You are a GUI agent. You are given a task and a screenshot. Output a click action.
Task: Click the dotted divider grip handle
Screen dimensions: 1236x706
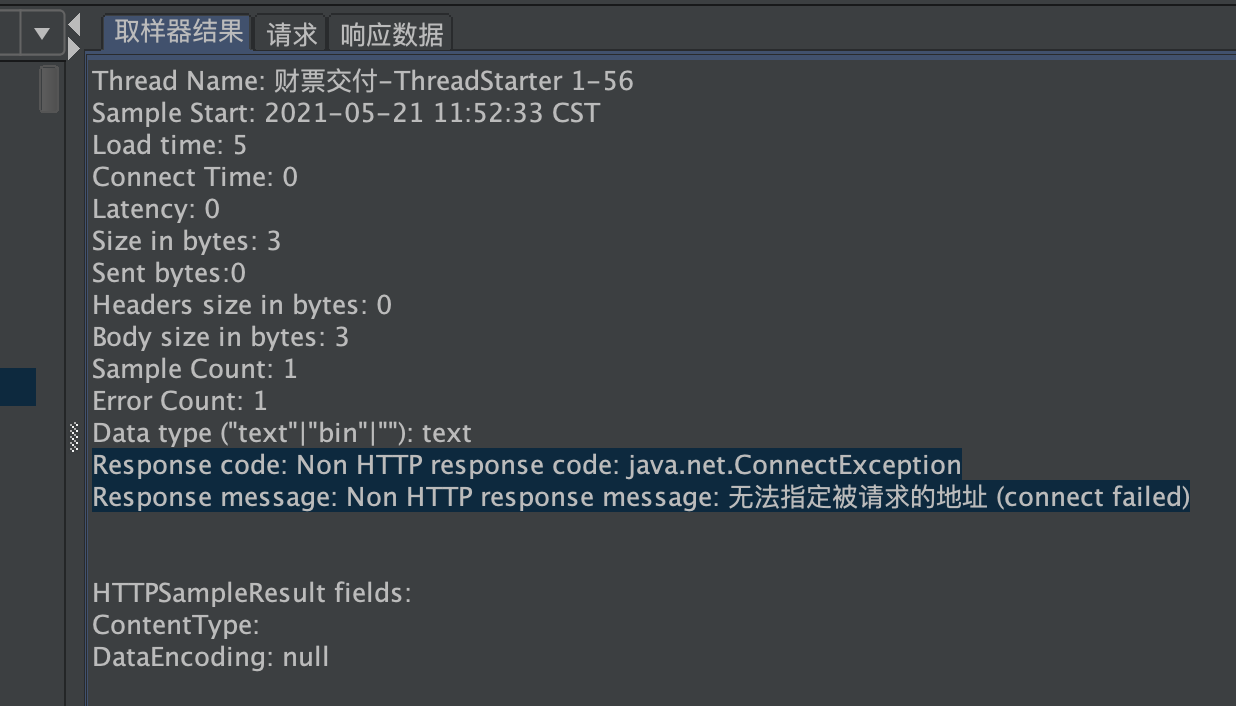tap(74, 437)
